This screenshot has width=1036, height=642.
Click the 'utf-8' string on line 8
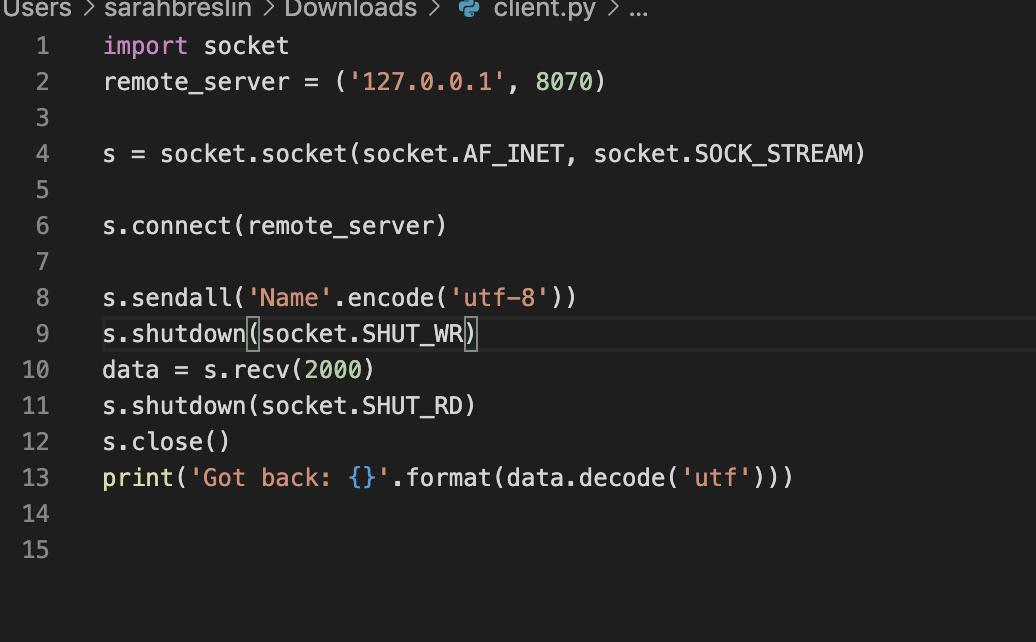(499, 298)
